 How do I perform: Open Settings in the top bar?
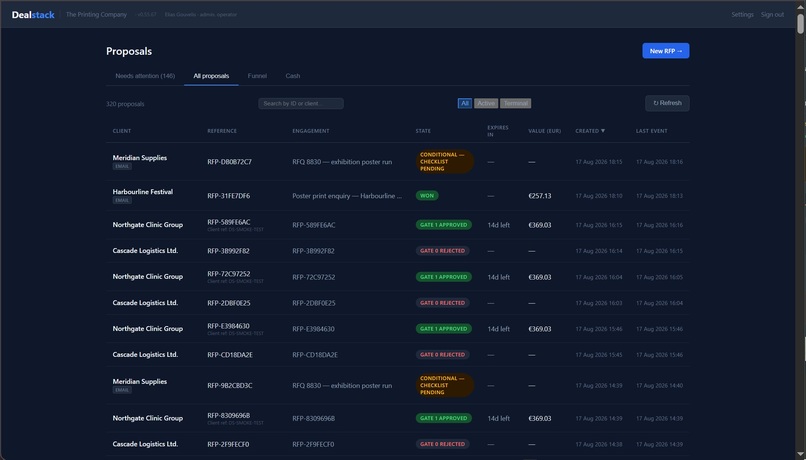coord(742,14)
